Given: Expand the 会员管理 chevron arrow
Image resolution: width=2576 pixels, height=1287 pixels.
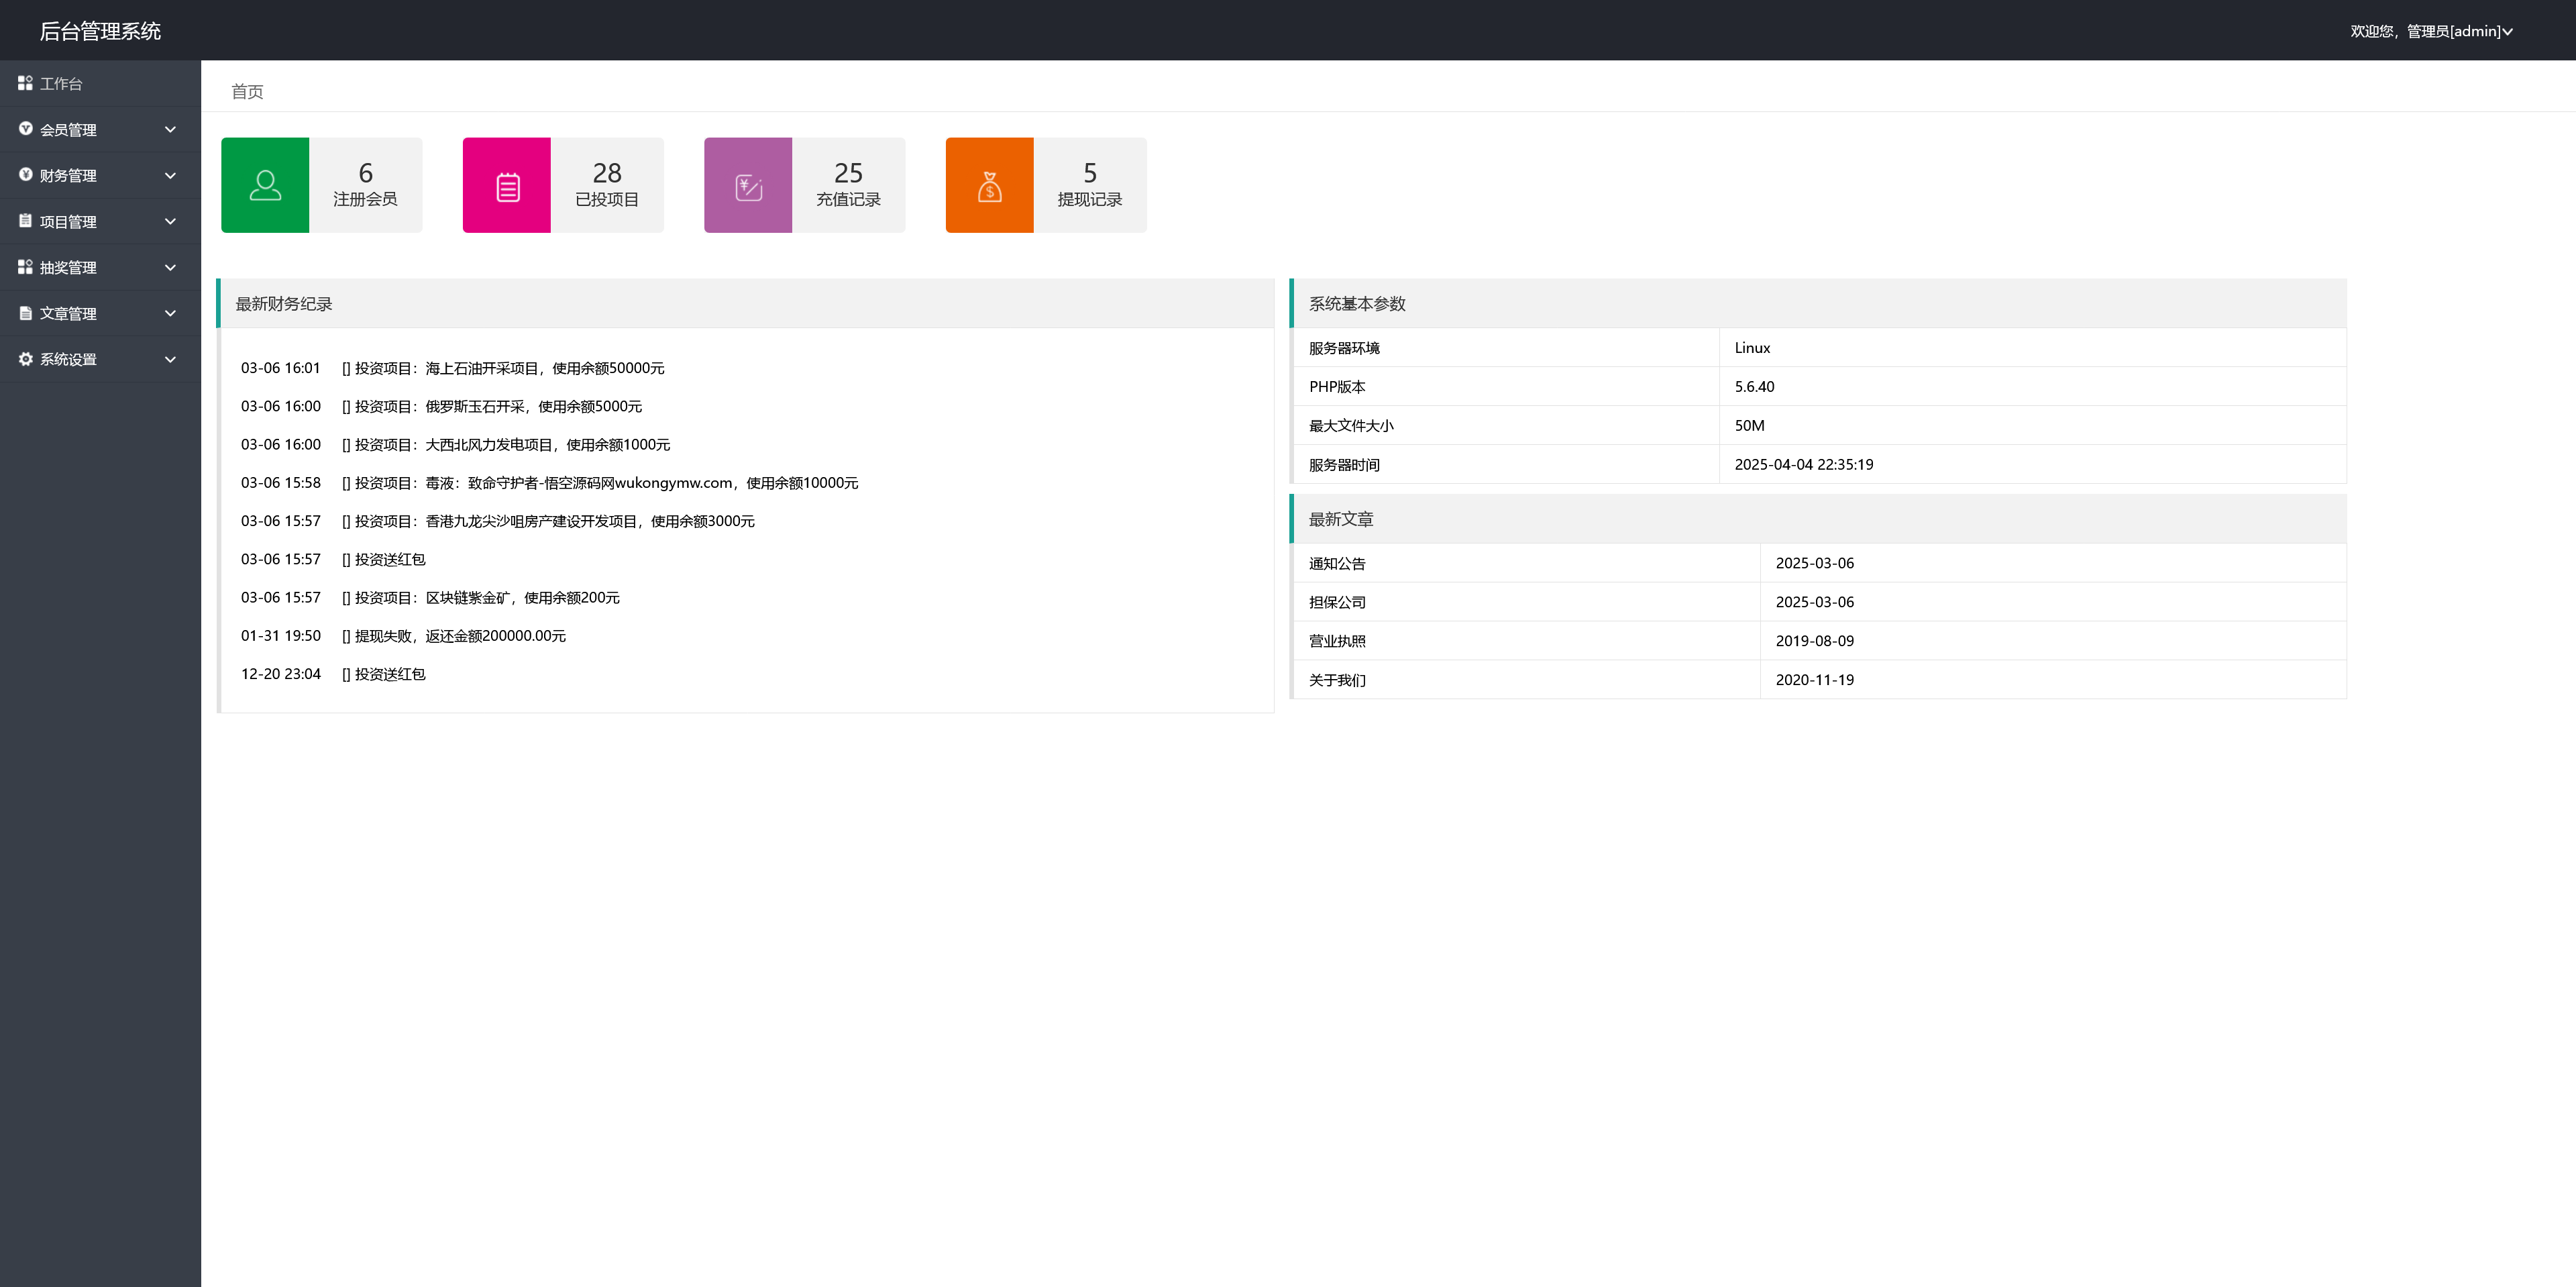Looking at the screenshot, I should coord(170,129).
